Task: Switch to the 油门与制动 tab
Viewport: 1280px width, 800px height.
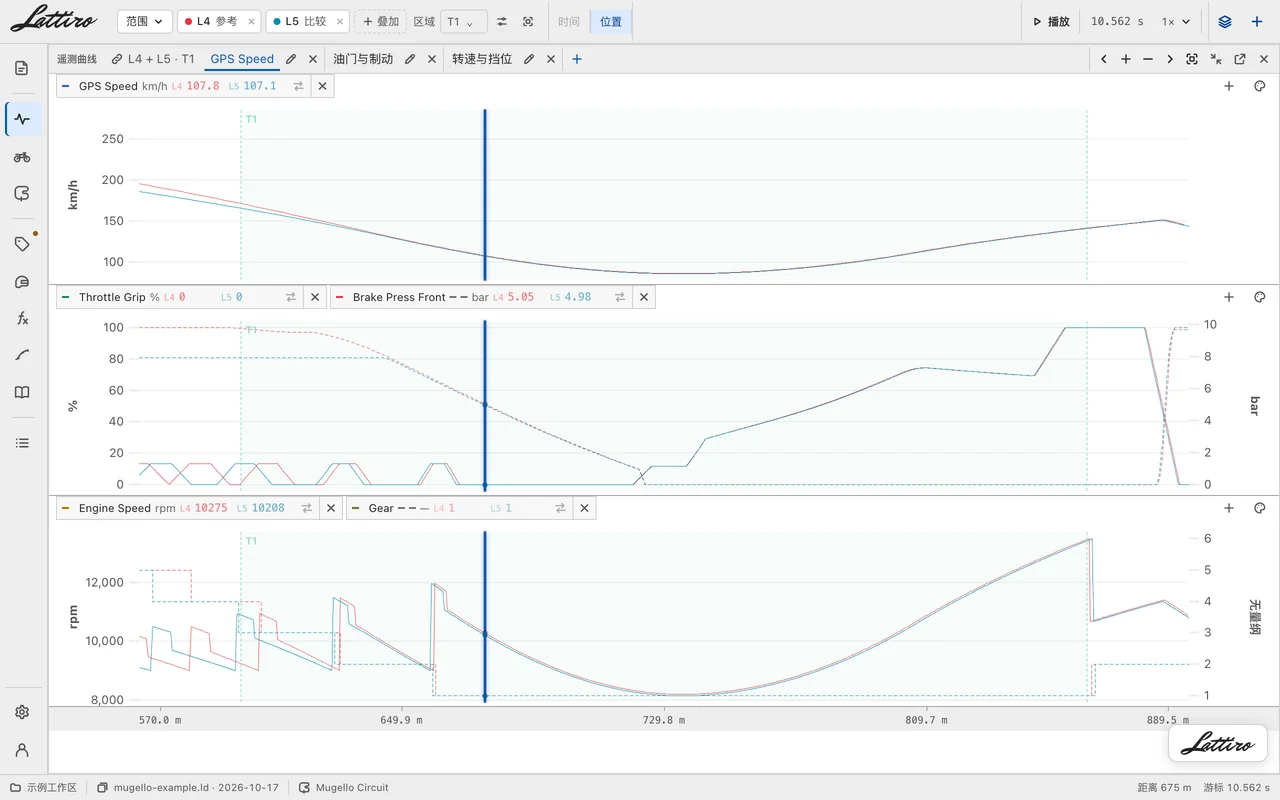Action: point(363,59)
